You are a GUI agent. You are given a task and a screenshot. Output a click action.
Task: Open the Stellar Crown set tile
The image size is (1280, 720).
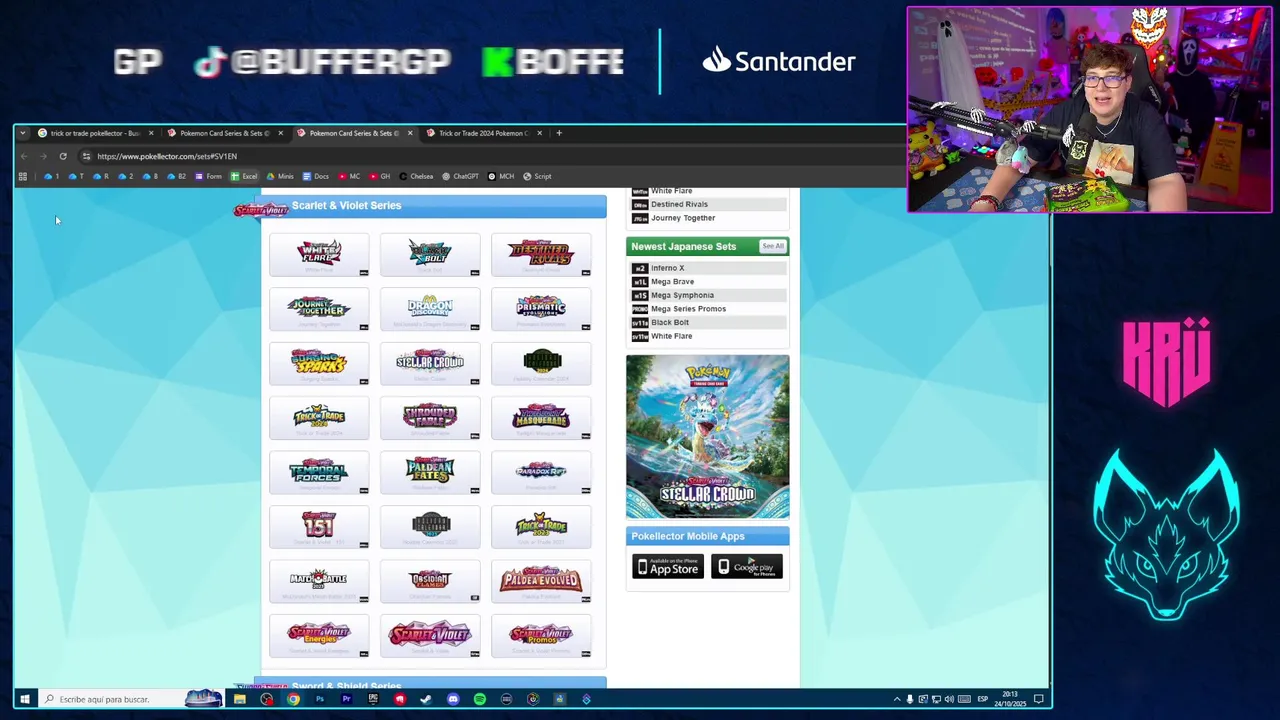(x=430, y=364)
